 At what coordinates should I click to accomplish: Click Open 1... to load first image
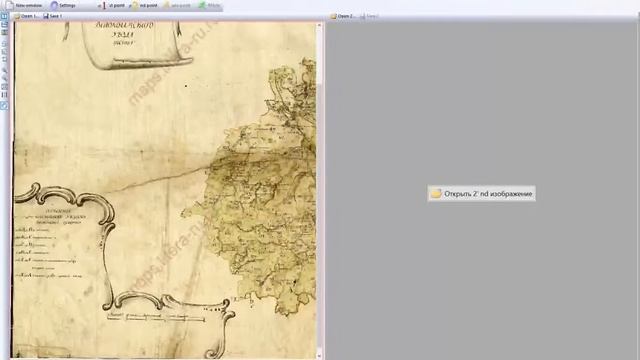click(x=26, y=16)
